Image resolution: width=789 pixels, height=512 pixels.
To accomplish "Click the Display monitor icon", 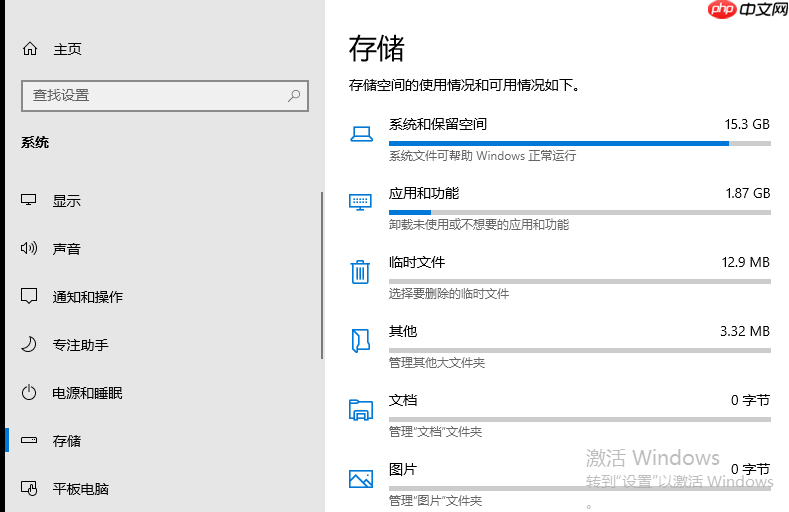I will (29, 200).
